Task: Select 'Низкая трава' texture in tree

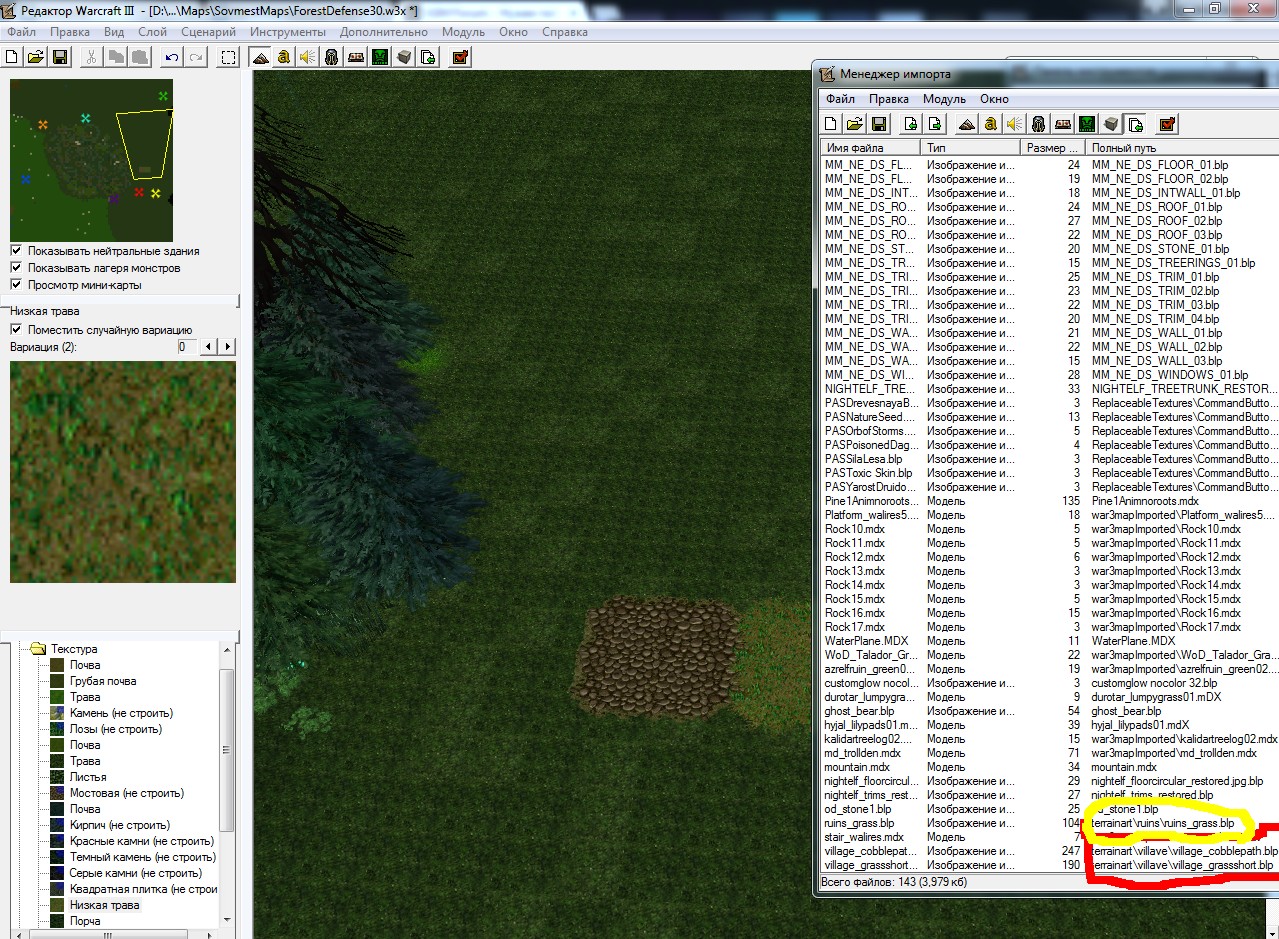Action: tap(105, 905)
